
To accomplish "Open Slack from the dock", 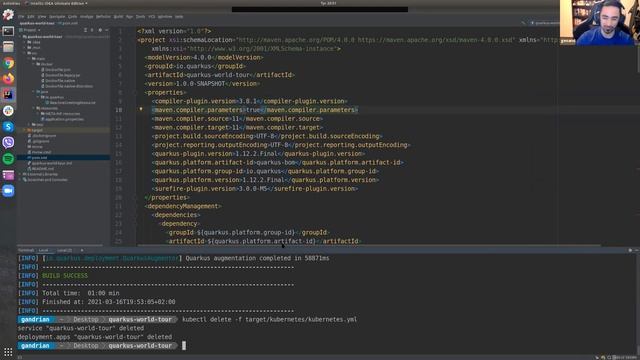I will 8,111.
